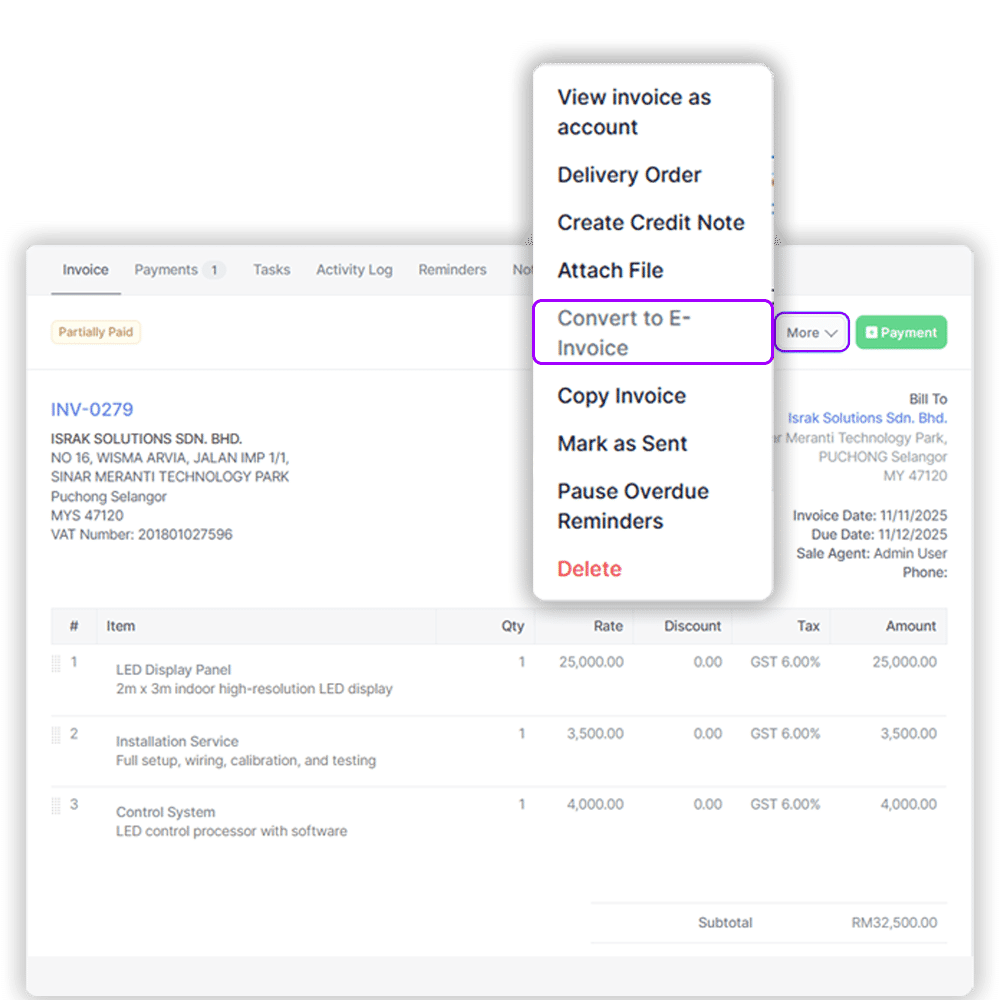Viewport: 1000px width, 1000px height.
Task: Select Attach File from the menu
Action: click(610, 271)
